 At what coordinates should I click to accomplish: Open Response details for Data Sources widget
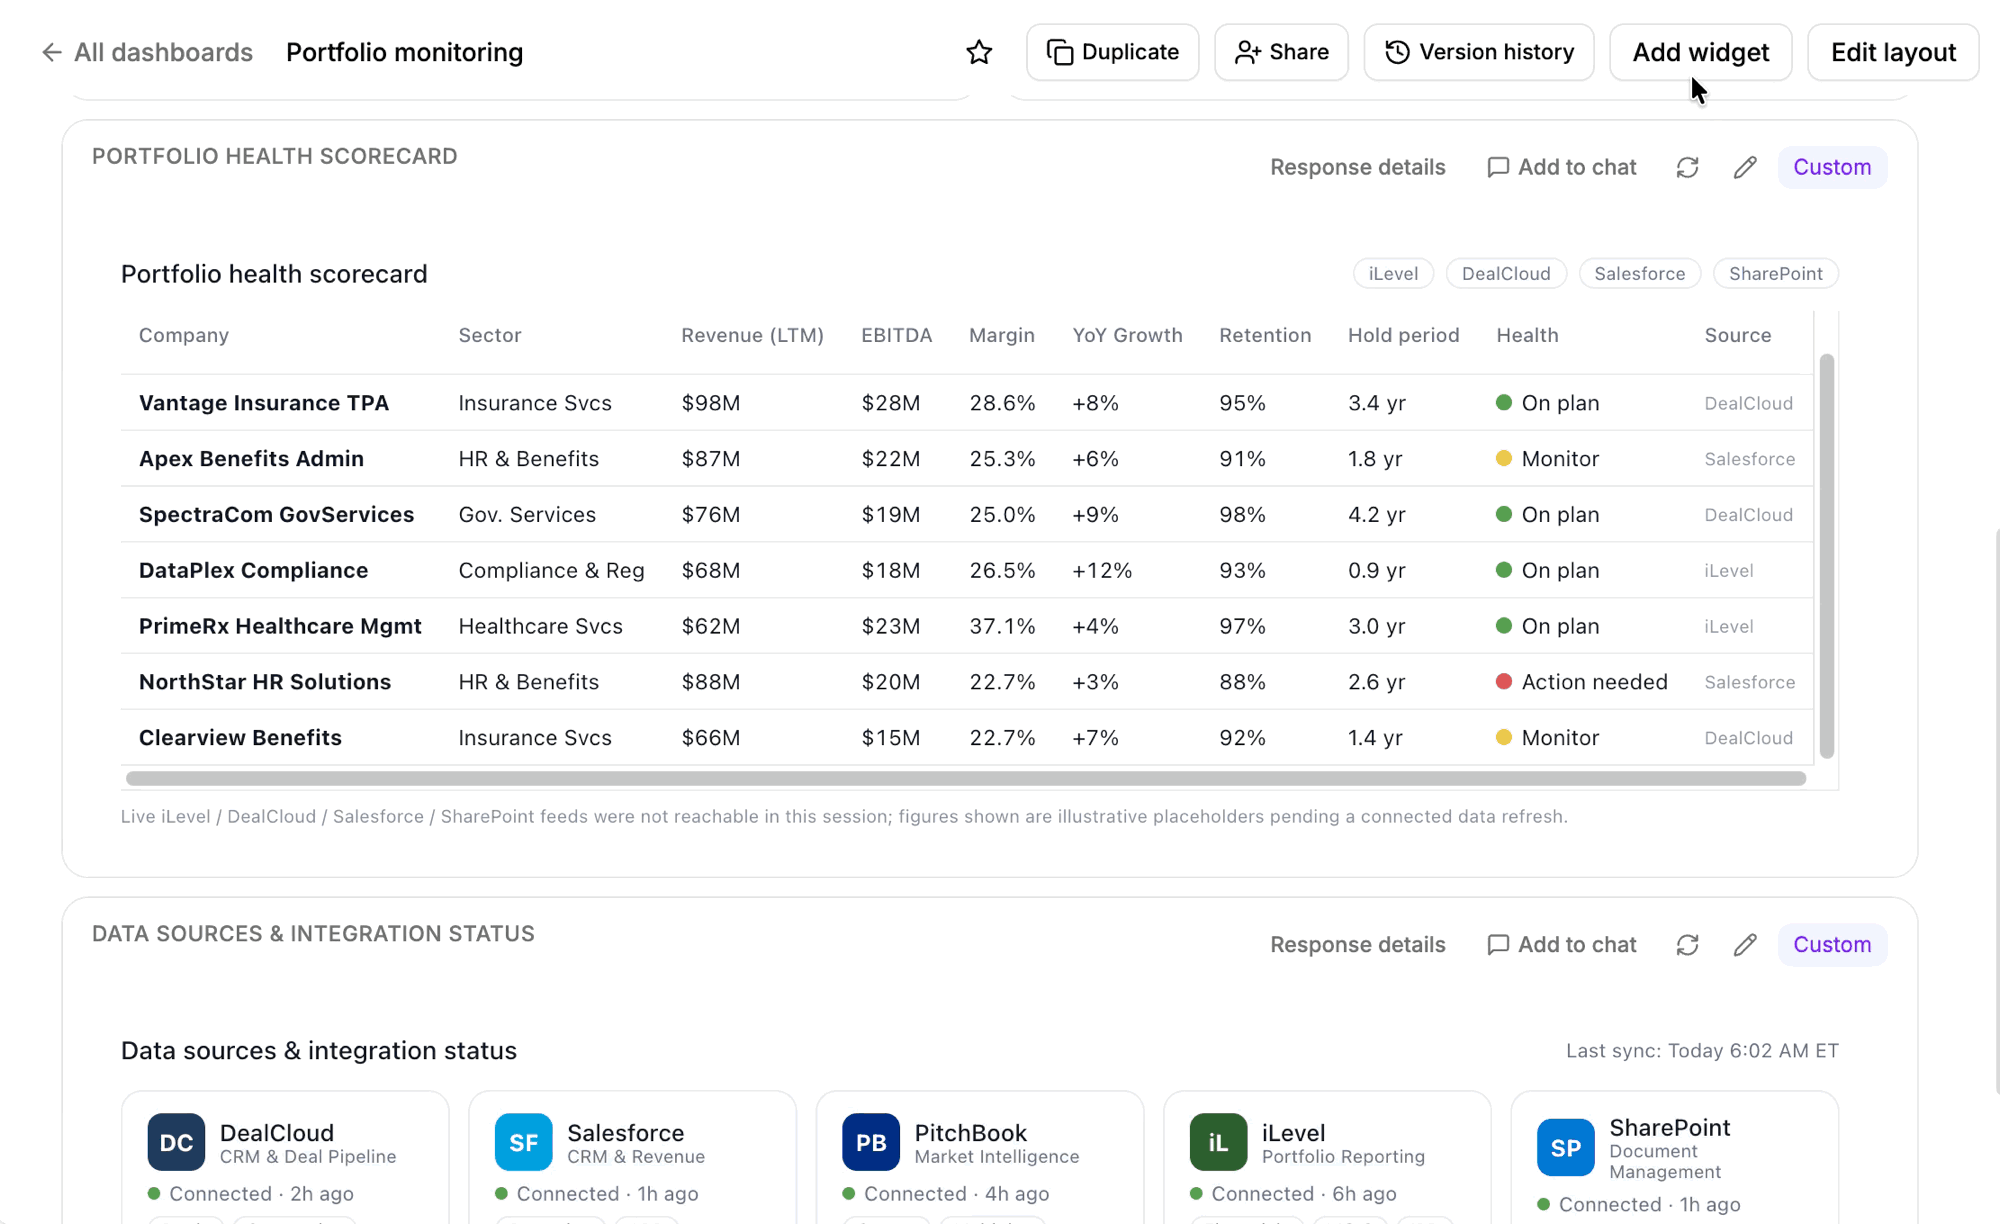(1357, 945)
